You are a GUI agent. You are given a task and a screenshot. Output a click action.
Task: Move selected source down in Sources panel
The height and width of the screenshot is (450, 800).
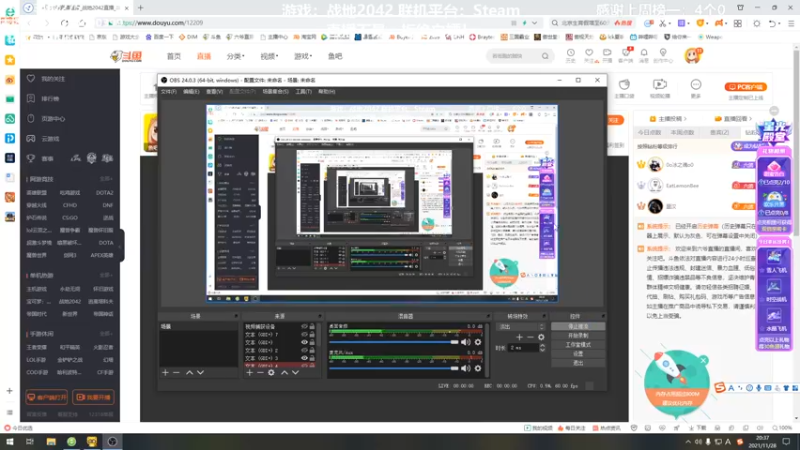[x=295, y=372]
